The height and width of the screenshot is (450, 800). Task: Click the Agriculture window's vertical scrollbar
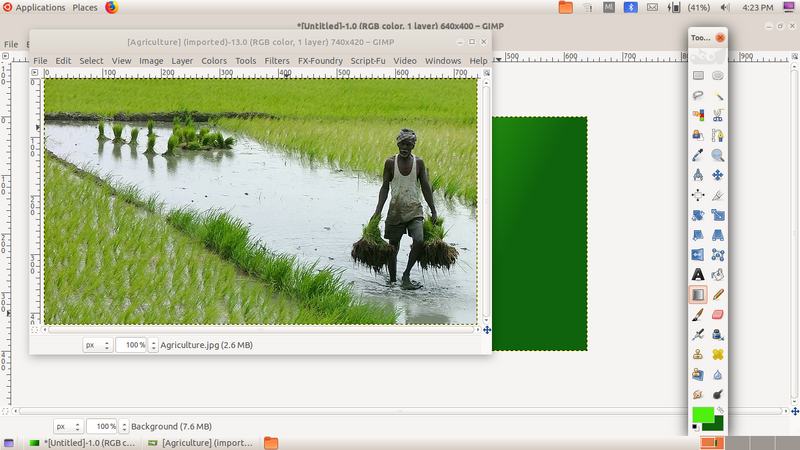point(487,202)
